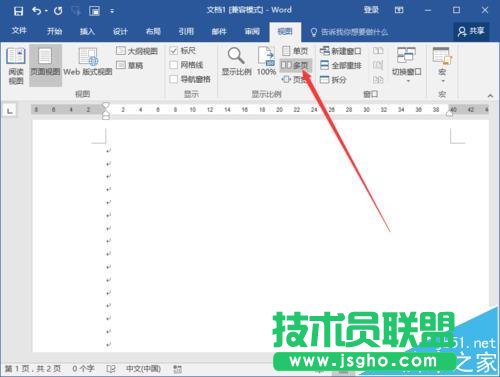Click the Synchronous Scrolling icon
Image resolution: width=500 pixels, height=377 pixels.
[378, 65]
